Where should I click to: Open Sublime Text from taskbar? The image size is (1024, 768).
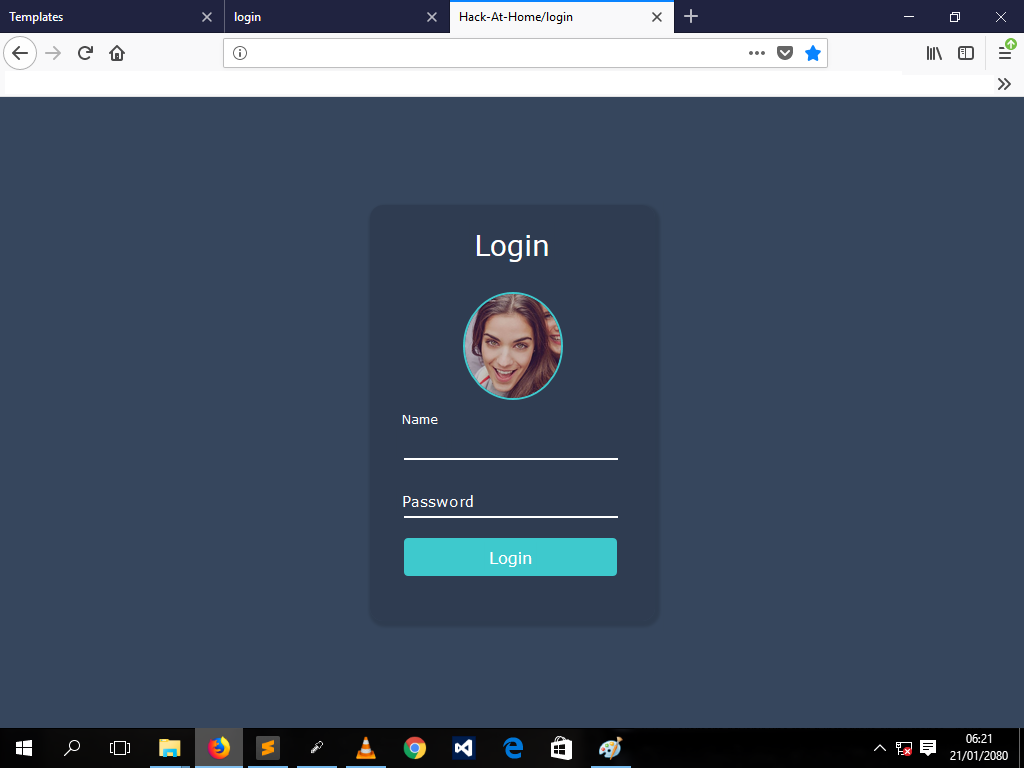coord(268,748)
